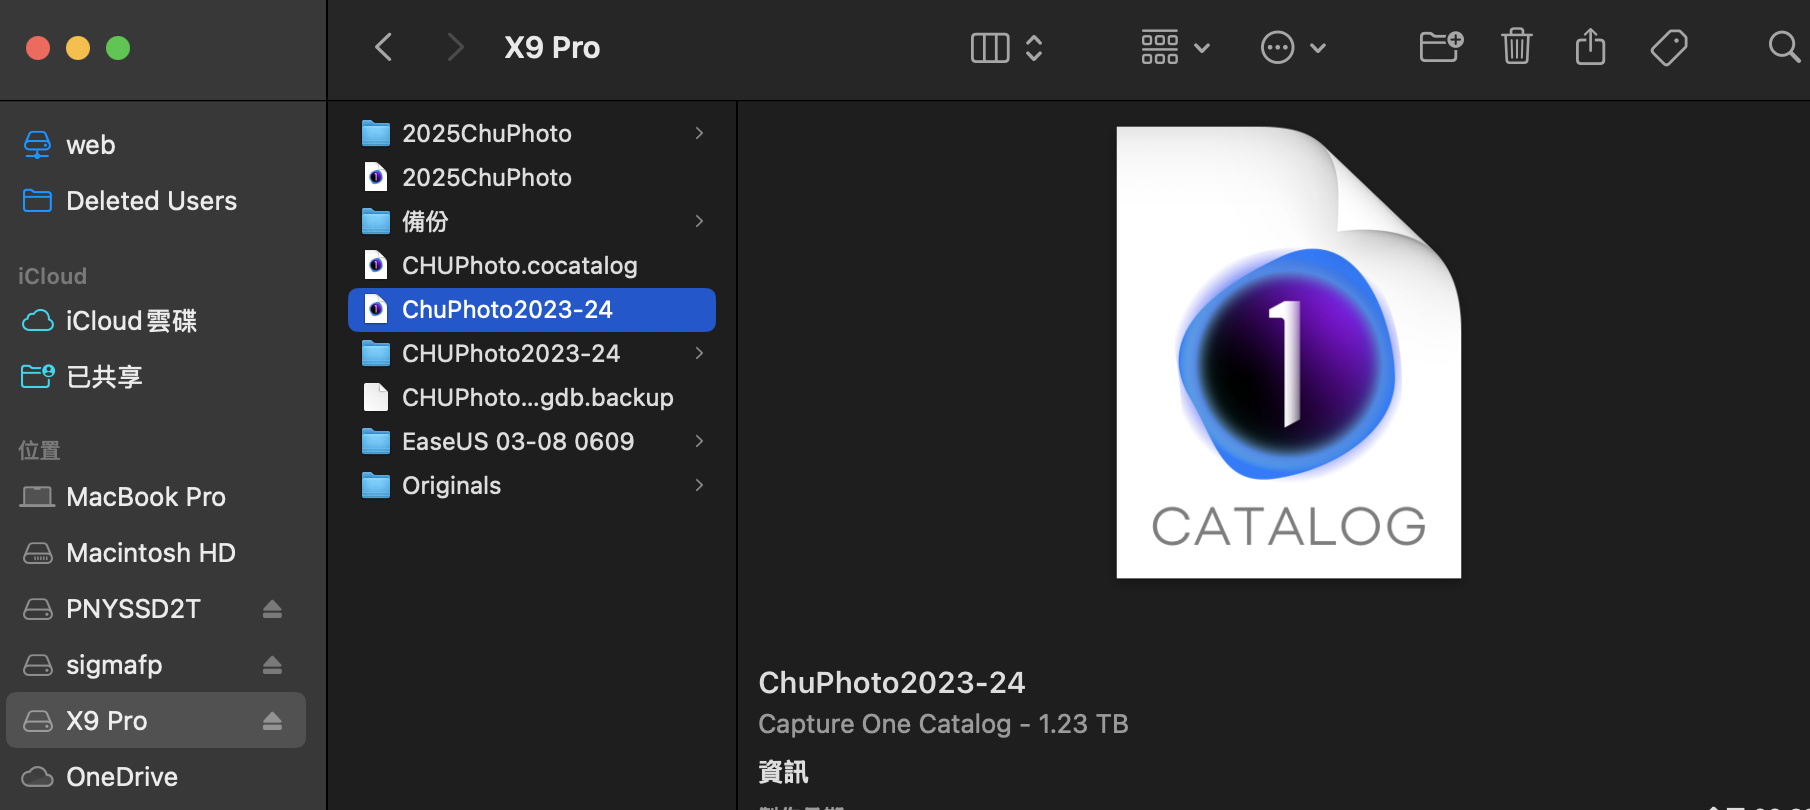Viewport: 1810px width, 810px height.
Task: Click the Share toolbar icon
Action: [1590, 47]
